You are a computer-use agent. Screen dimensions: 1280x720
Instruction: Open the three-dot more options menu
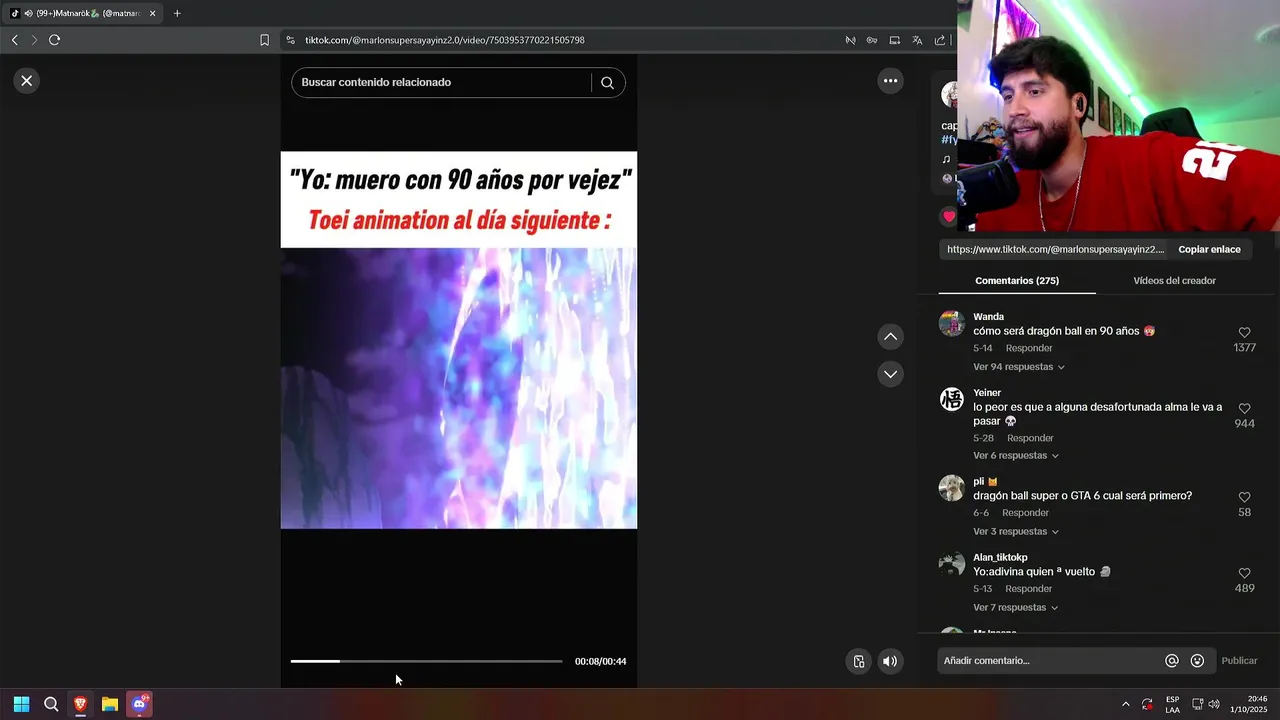click(x=890, y=81)
